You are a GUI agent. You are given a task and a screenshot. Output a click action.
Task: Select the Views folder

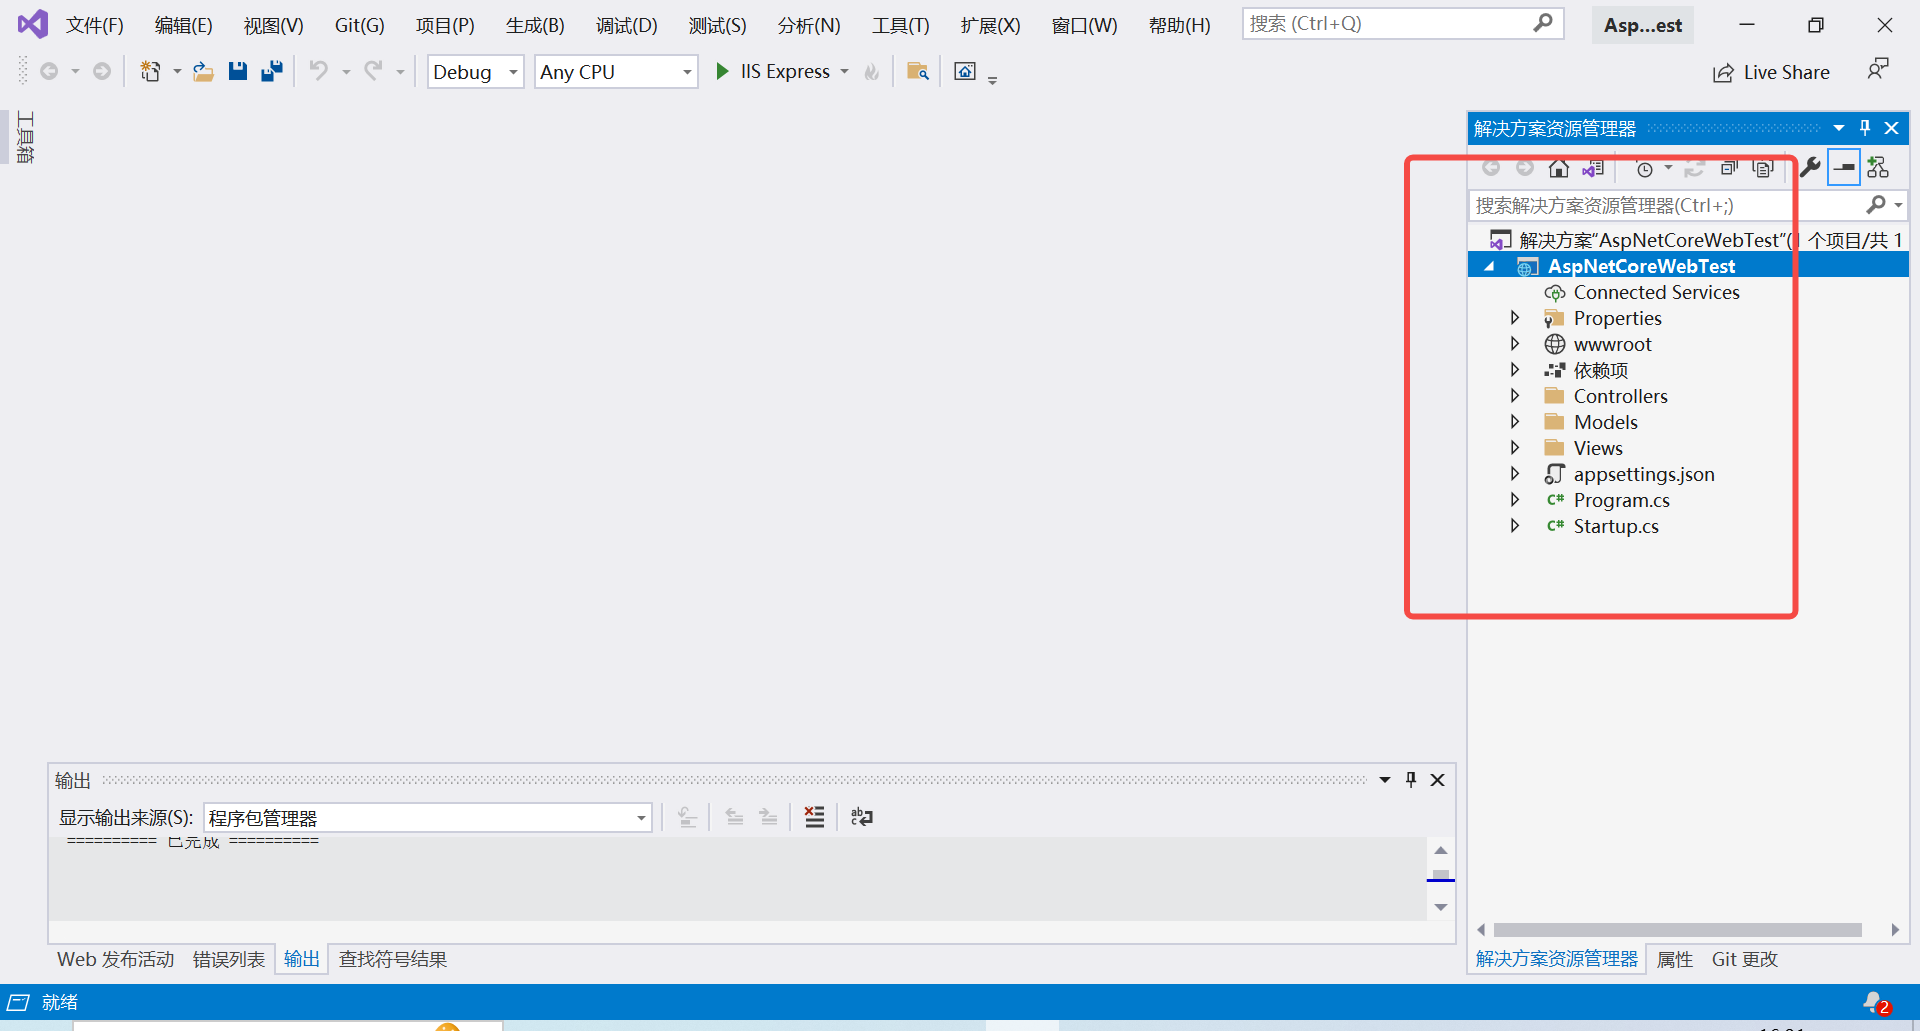[x=1598, y=448]
